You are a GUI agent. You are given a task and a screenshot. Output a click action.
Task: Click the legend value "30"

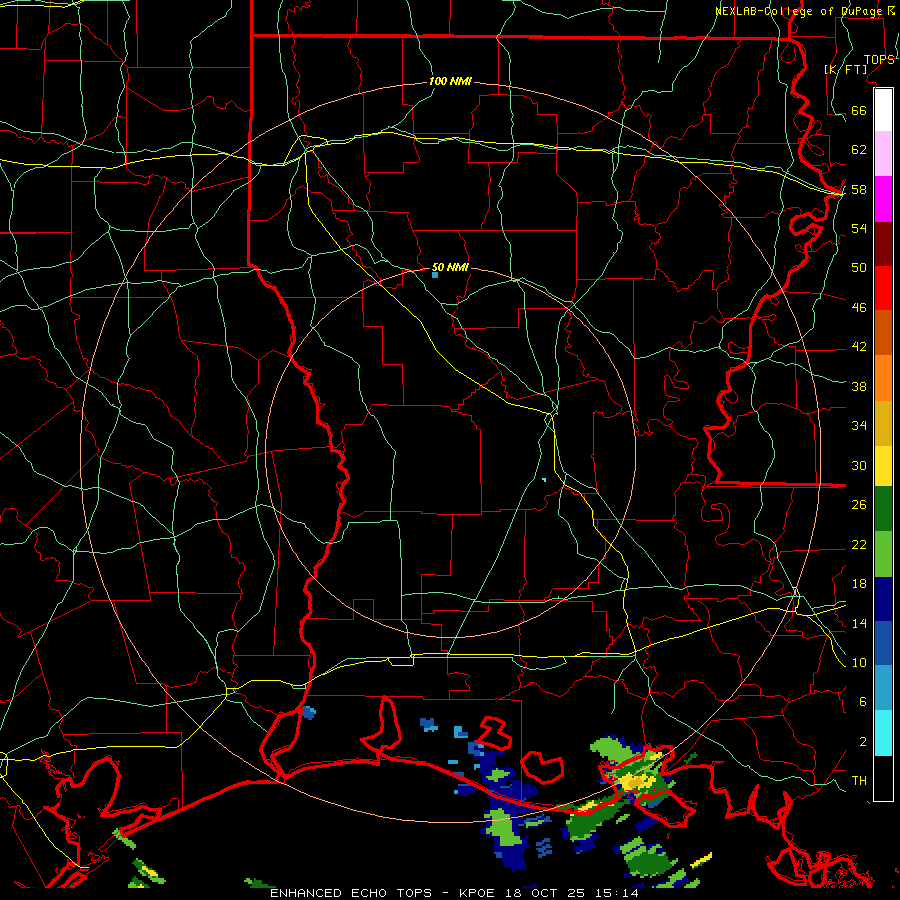pyautogui.click(x=859, y=465)
